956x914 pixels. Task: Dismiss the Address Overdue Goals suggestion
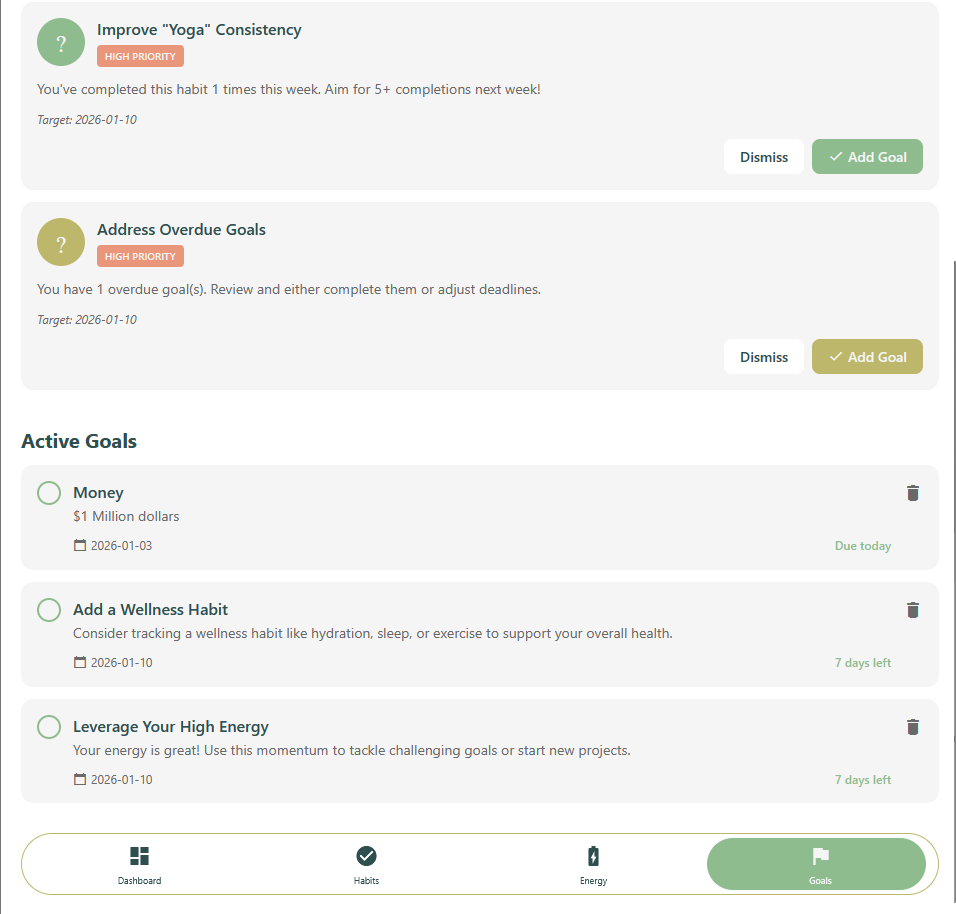pyautogui.click(x=763, y=357)
